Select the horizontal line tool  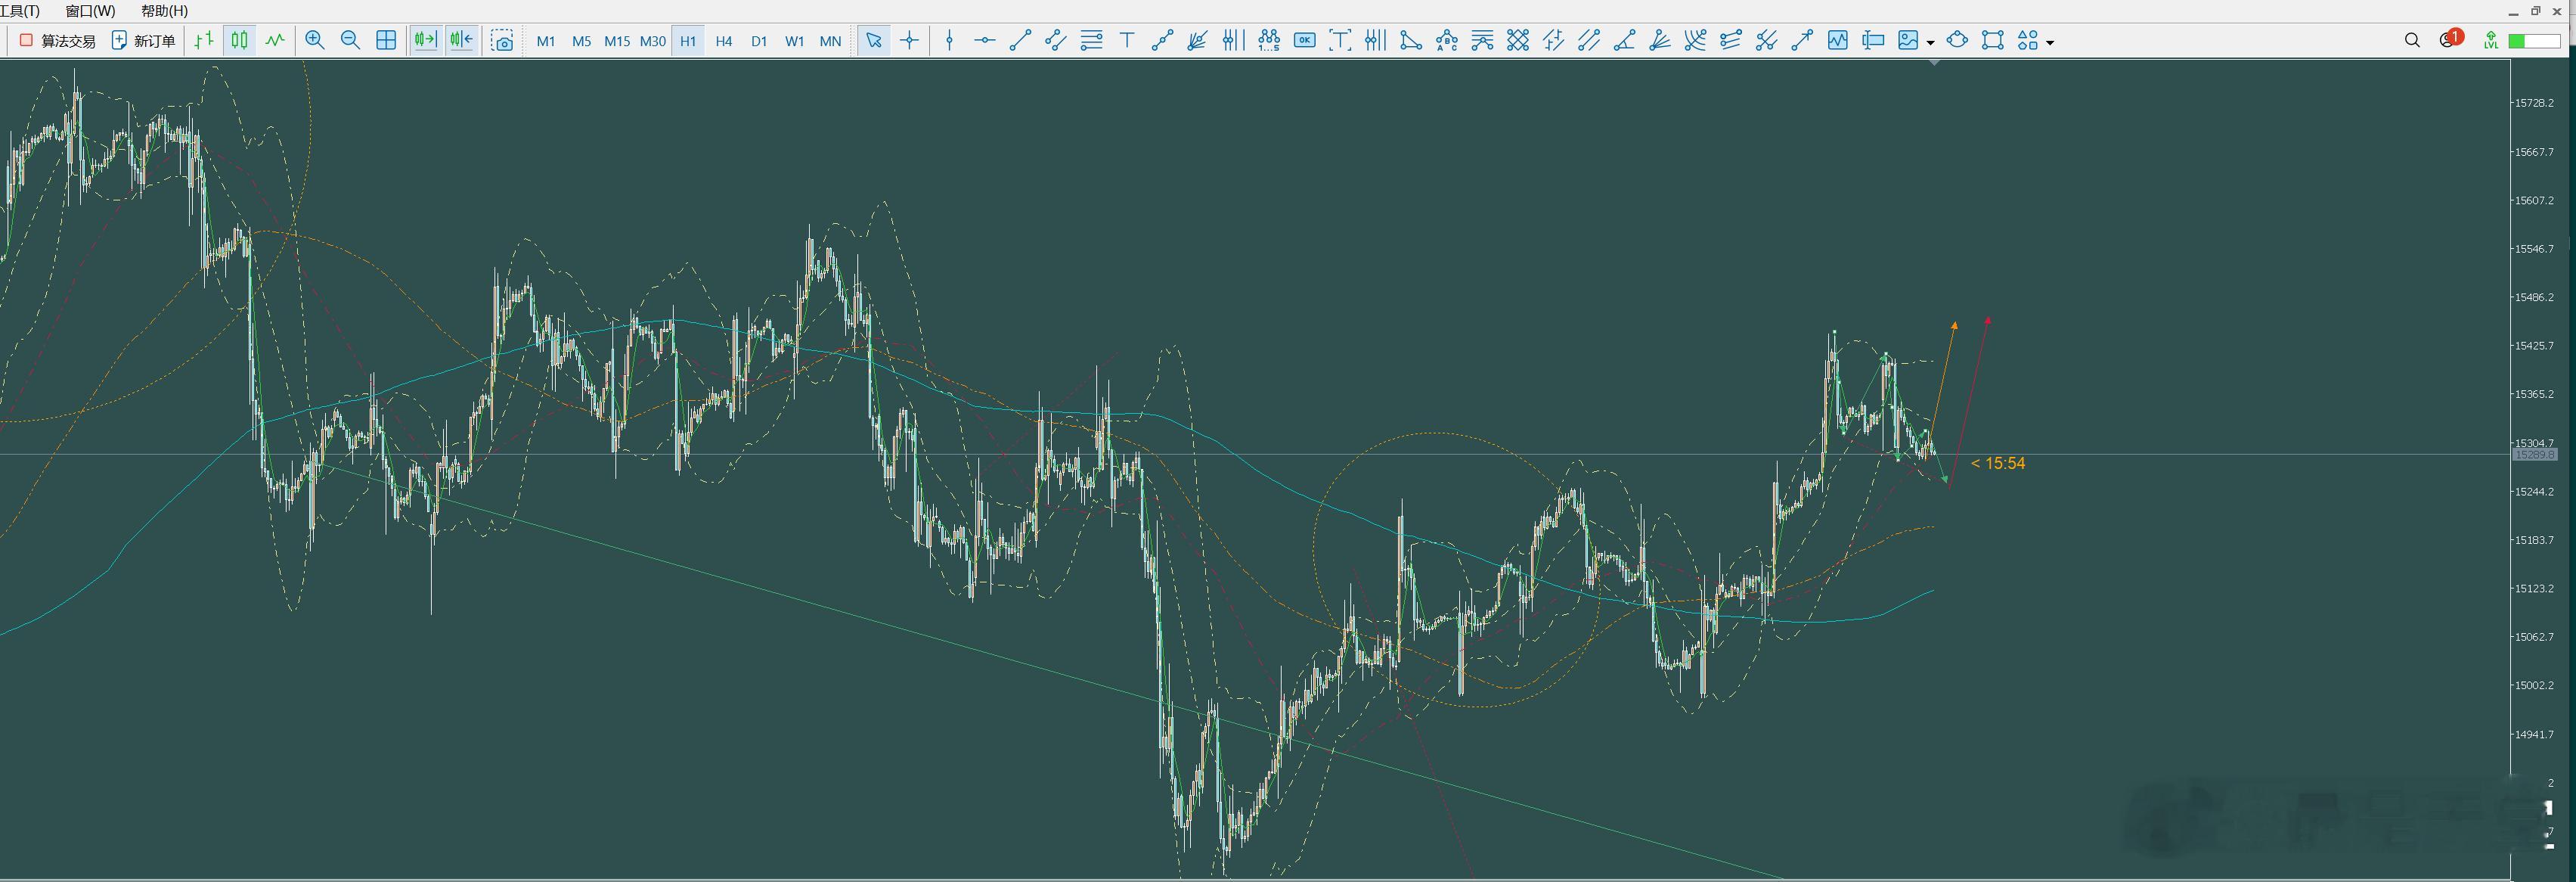point(985,40)
